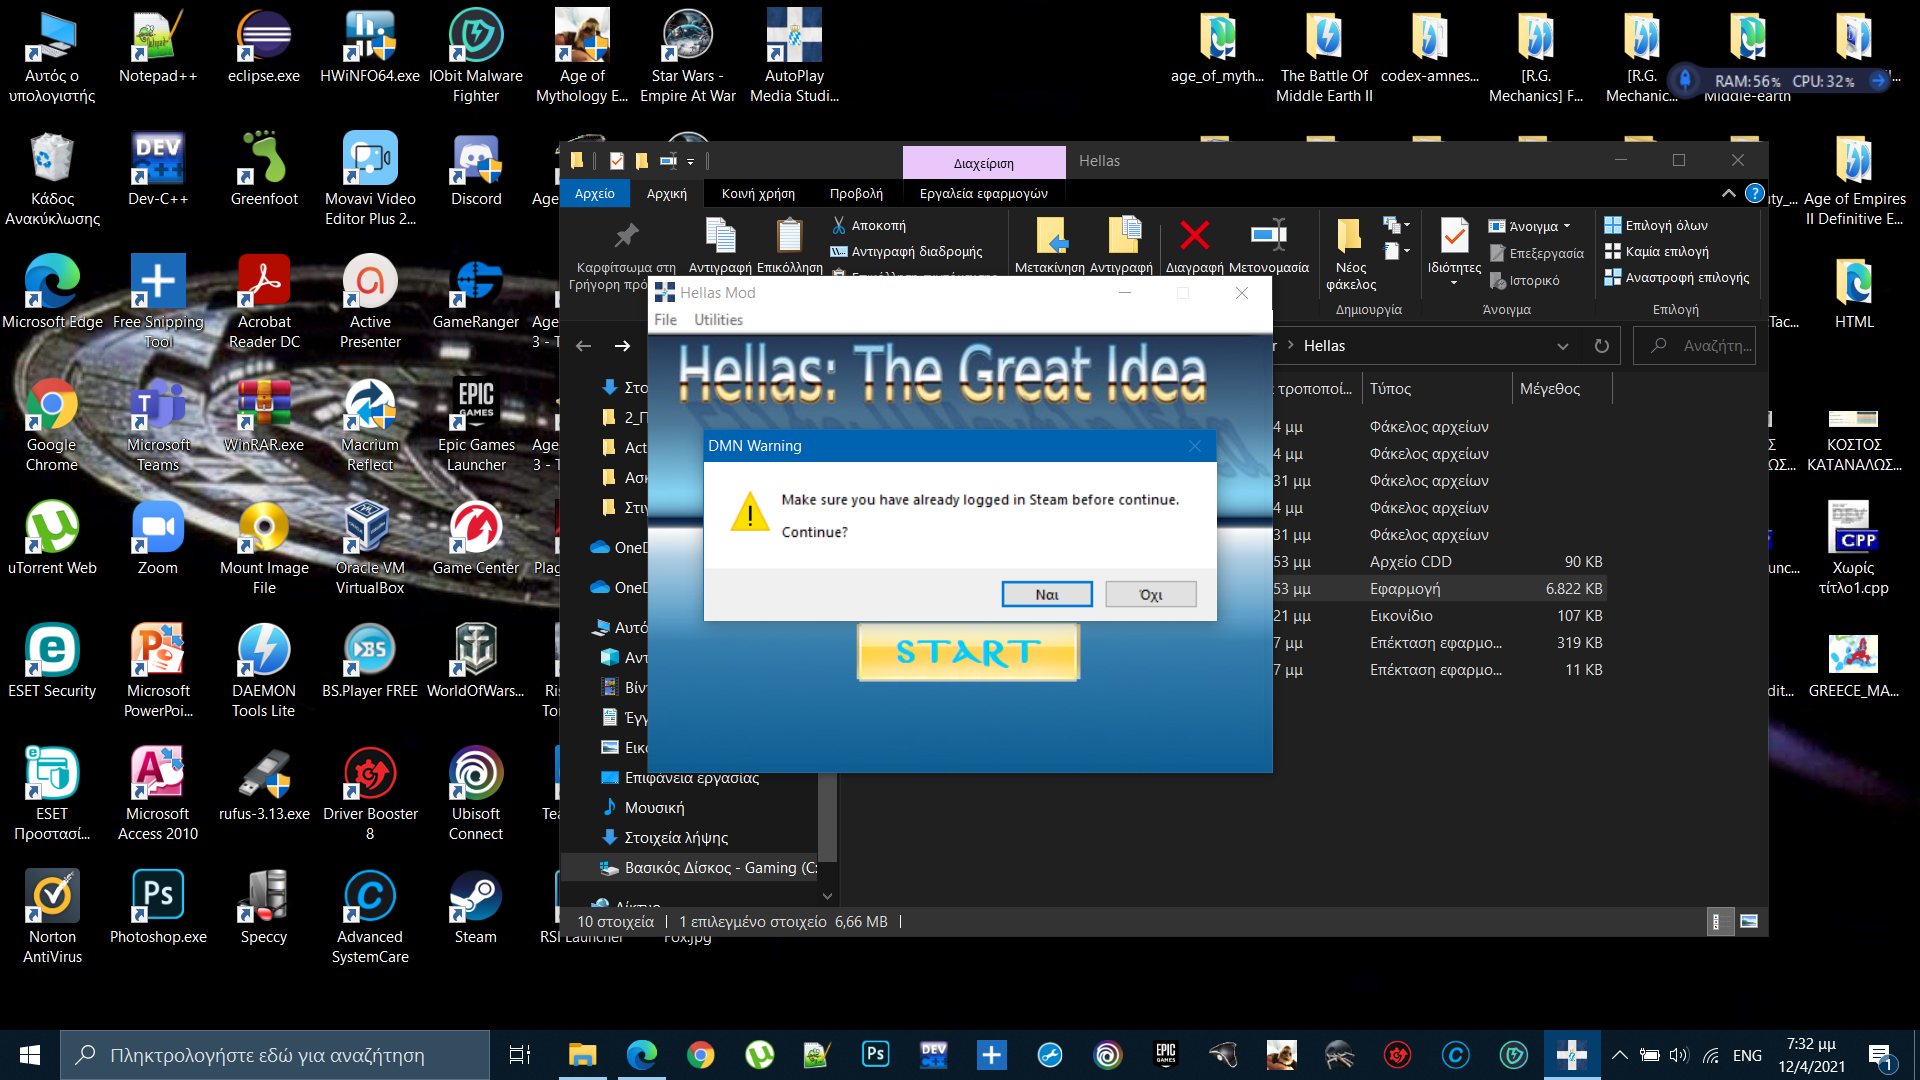Open the Quick Access Toolbar dropdown arrow
This screenshot has height=1080, width=1920.
pyautogui.click(x=690, y=161)
